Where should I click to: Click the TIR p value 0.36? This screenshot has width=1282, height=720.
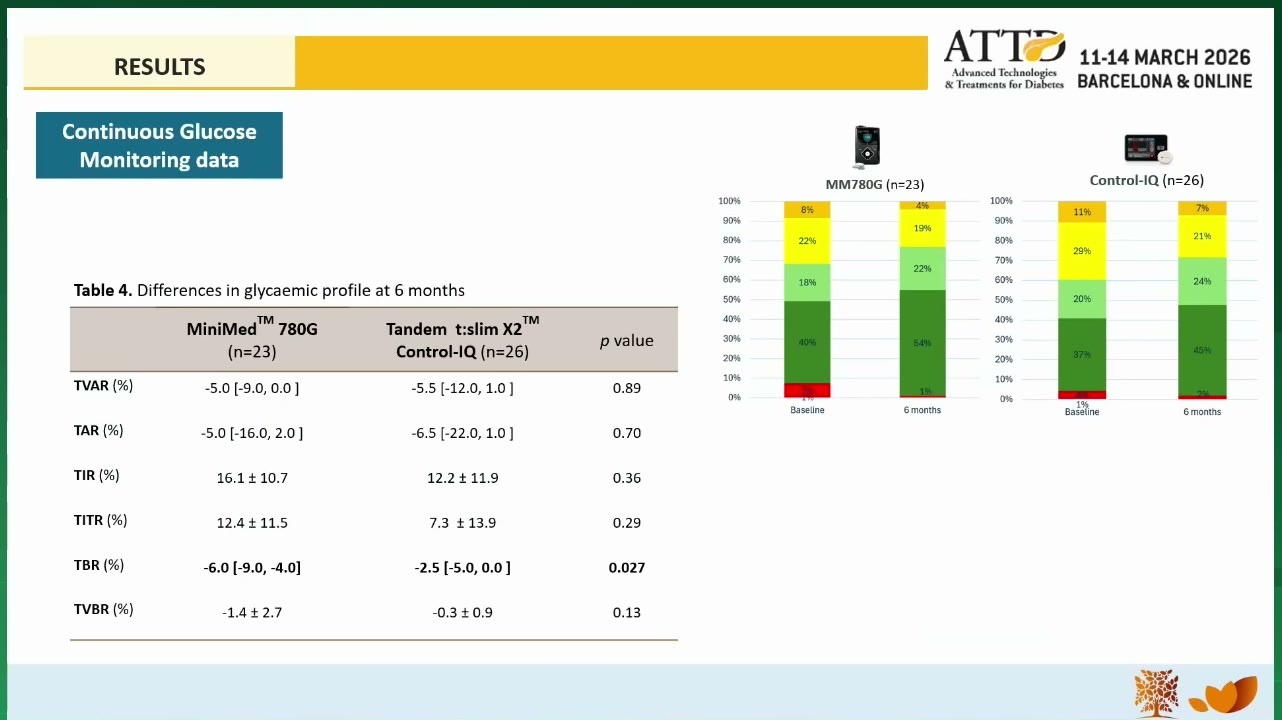pos(627,478)
